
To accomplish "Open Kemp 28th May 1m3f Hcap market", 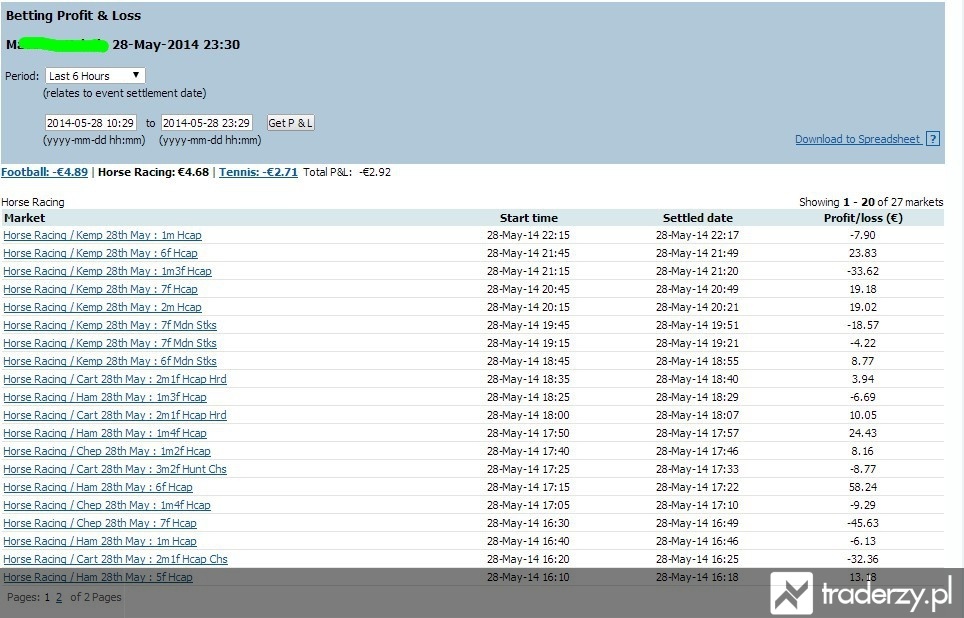I will pos(107,271).
